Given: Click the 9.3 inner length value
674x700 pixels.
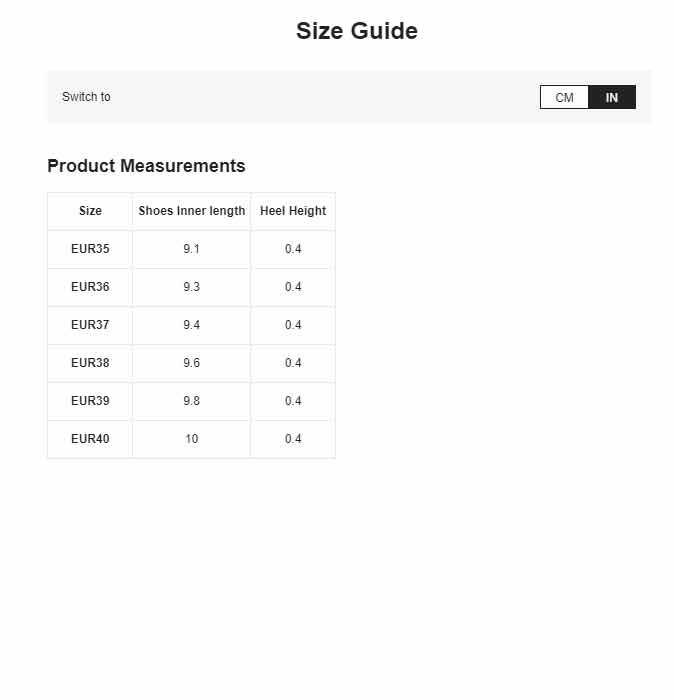Looking at the screenshot, I should pyautogui.click(x=191, y=287).
